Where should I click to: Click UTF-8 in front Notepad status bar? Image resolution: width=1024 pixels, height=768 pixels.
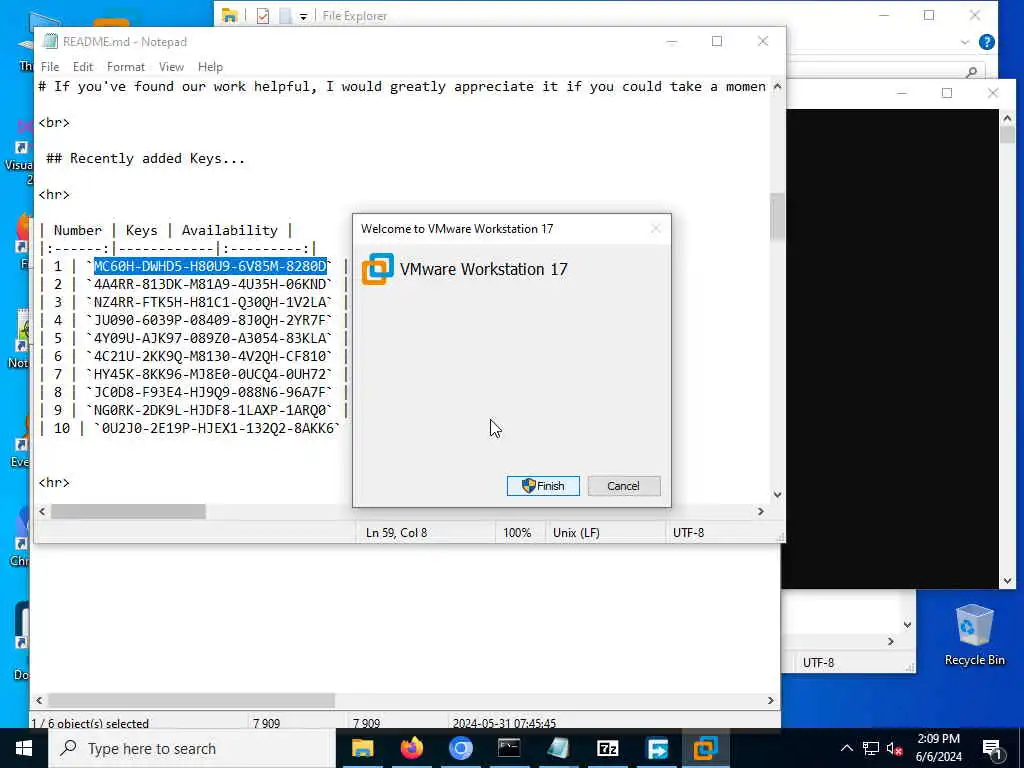coord(688,533)
